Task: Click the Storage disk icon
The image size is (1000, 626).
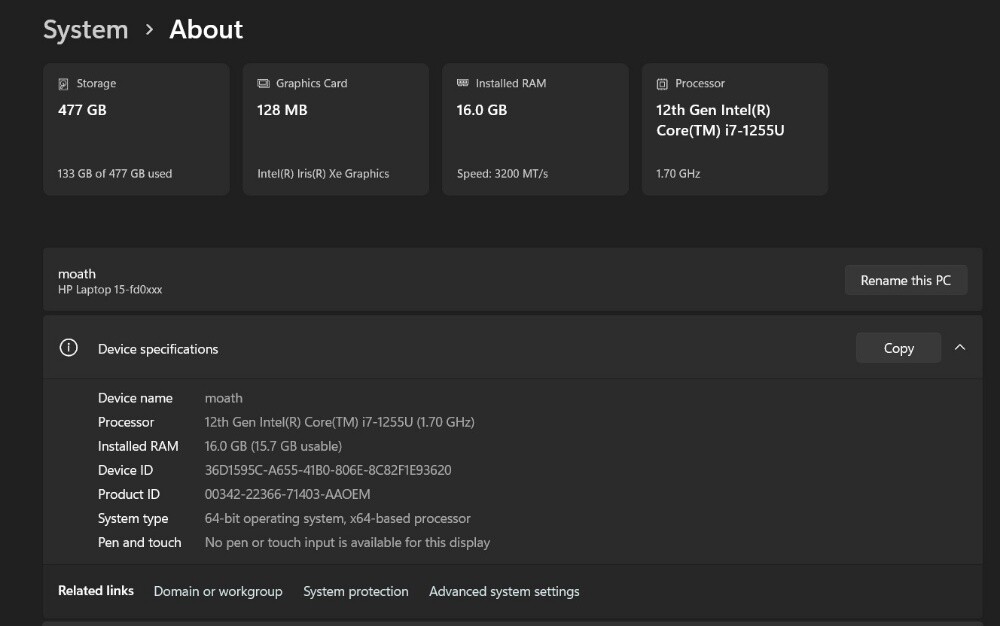Action: (x=63, y=84)
